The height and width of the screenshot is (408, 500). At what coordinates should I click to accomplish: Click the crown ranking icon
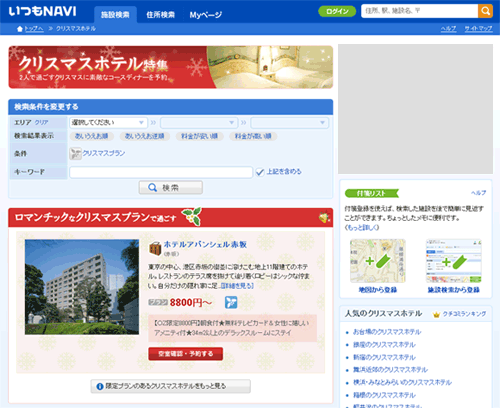436,314
